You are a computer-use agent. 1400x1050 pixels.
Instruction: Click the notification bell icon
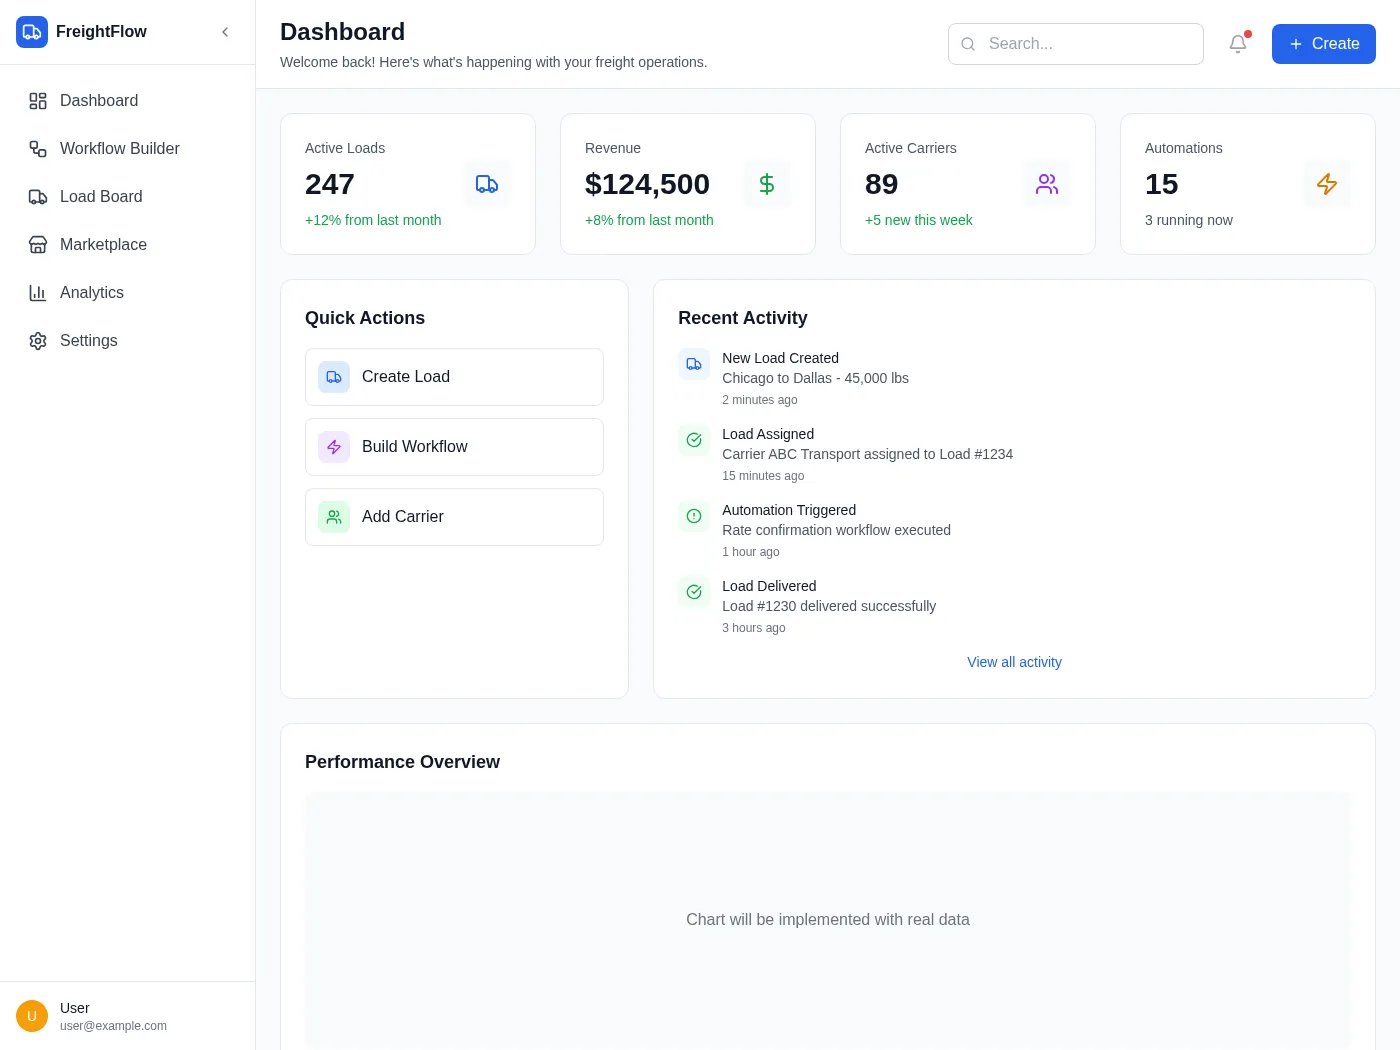1238,44
